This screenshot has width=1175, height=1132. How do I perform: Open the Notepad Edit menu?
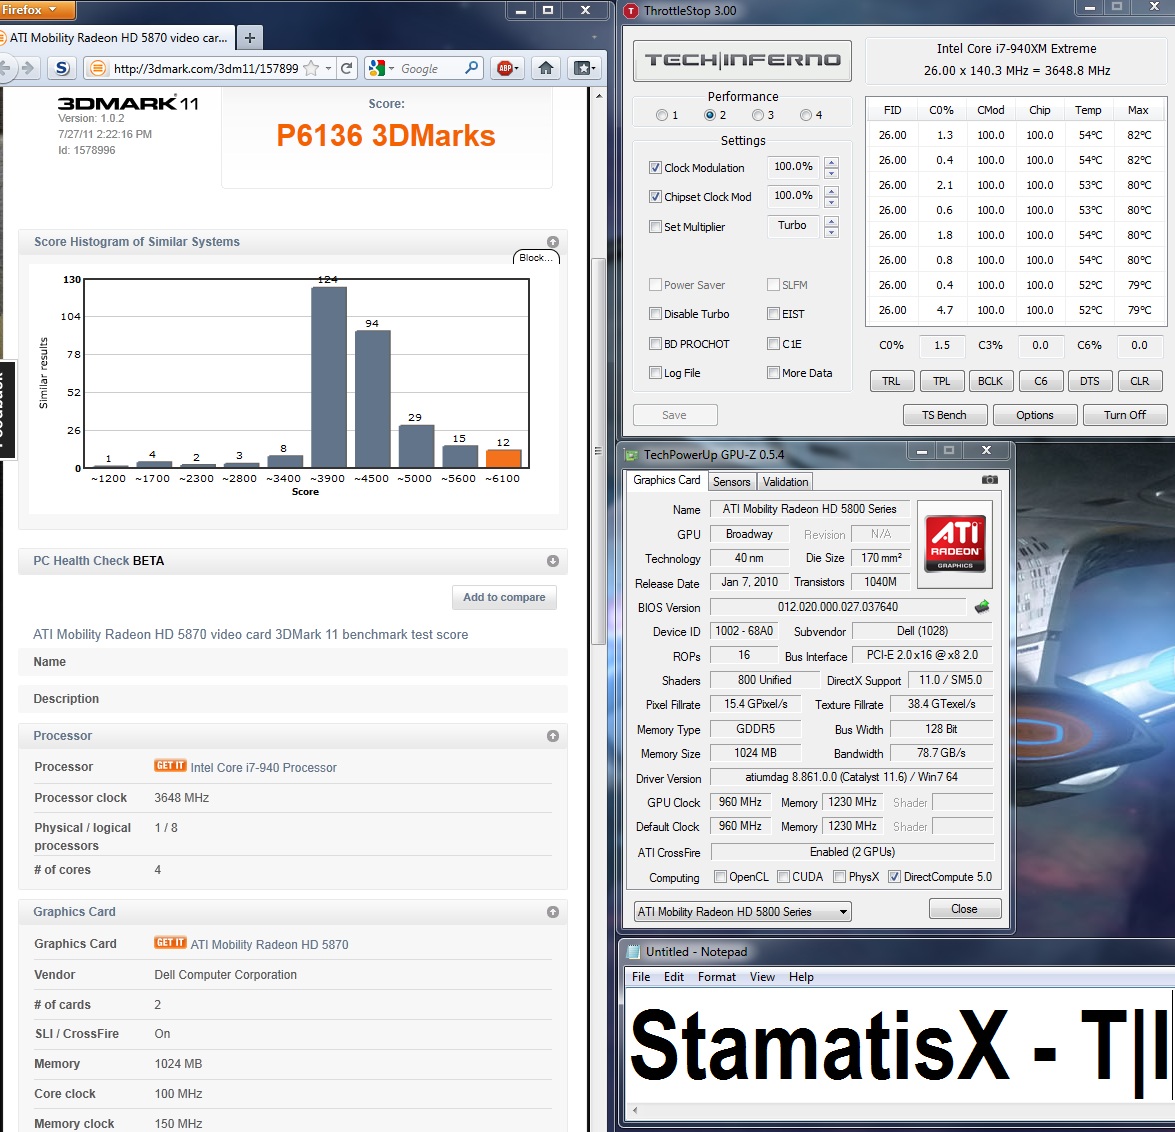point(674,977)
